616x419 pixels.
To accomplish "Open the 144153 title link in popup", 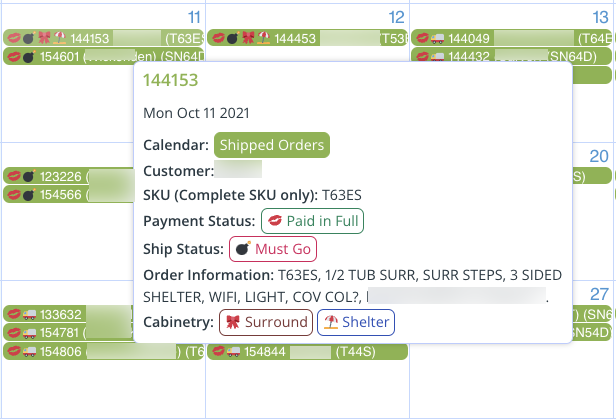I will [170, 80].
